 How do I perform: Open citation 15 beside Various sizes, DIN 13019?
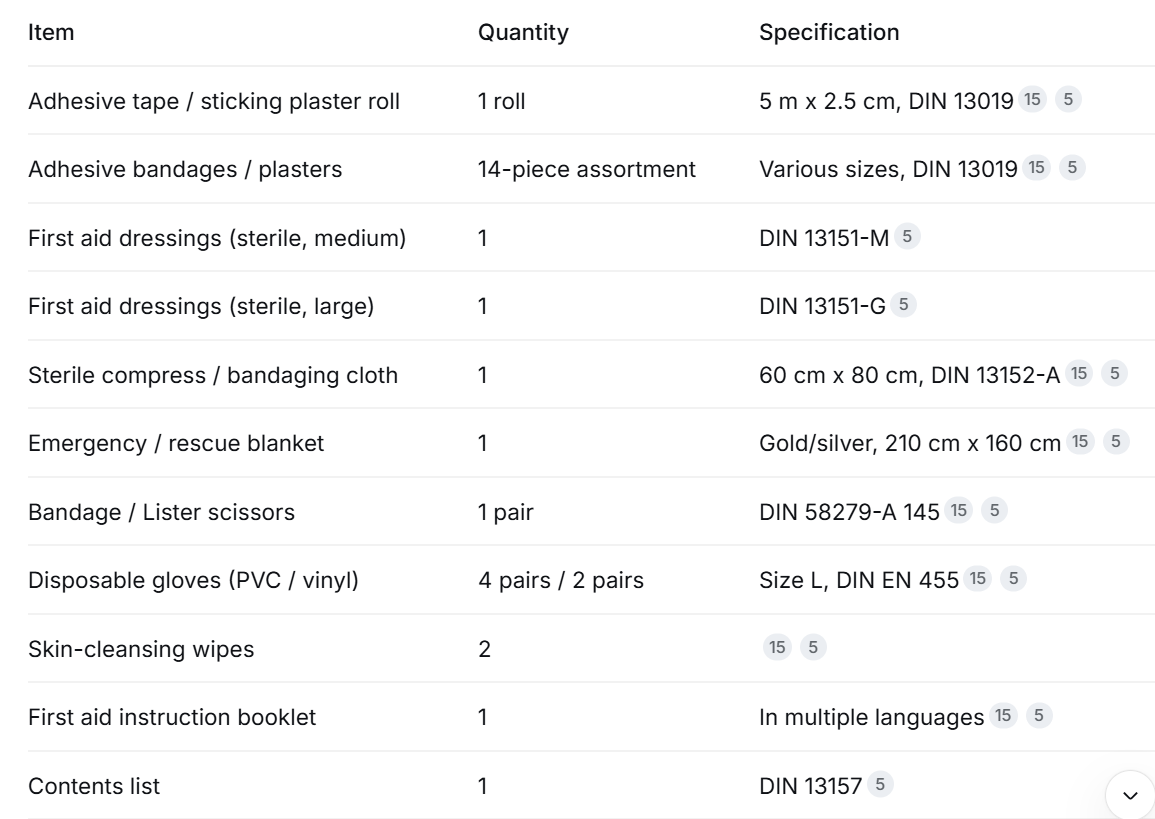[x=1036, y=168]
